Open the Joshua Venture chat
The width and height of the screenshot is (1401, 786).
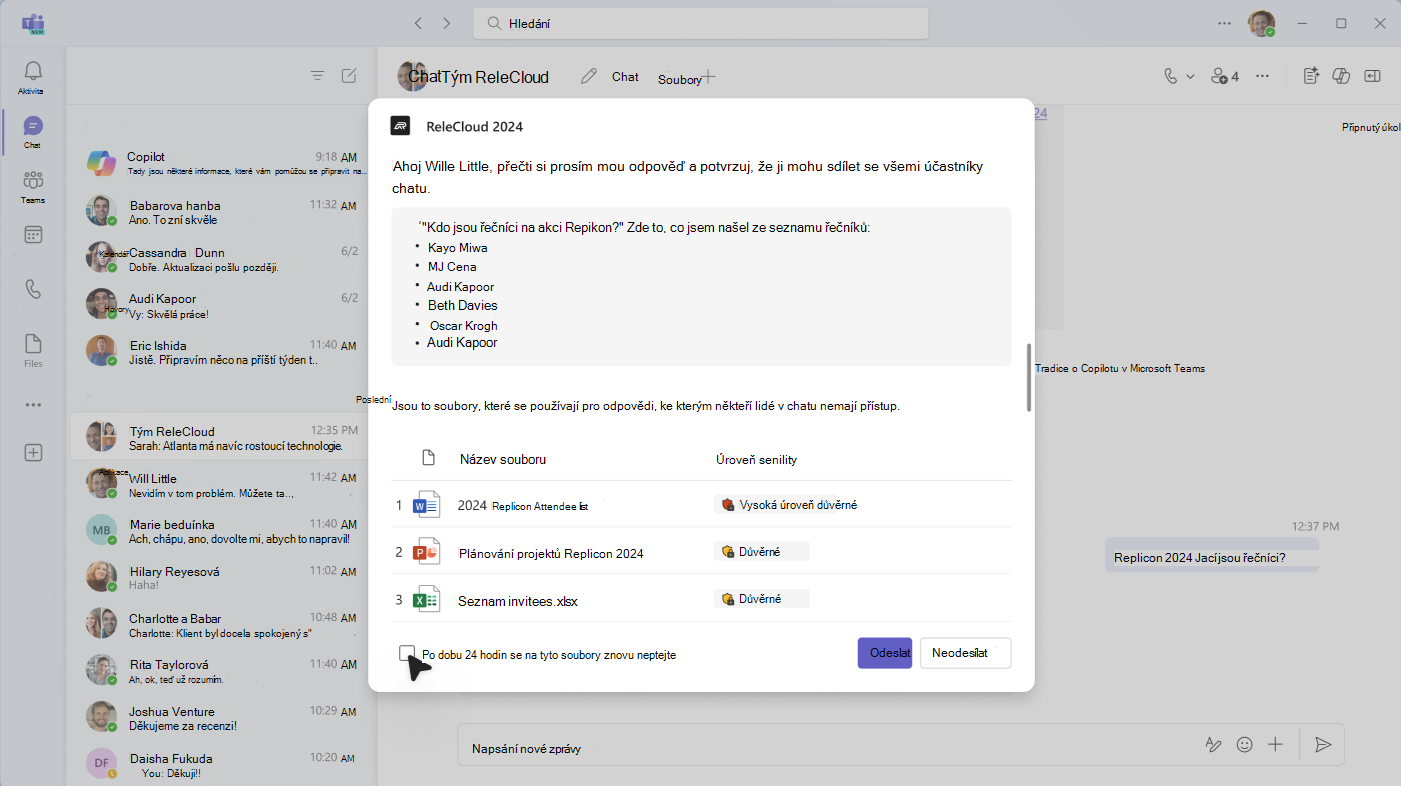click(222, 717)
